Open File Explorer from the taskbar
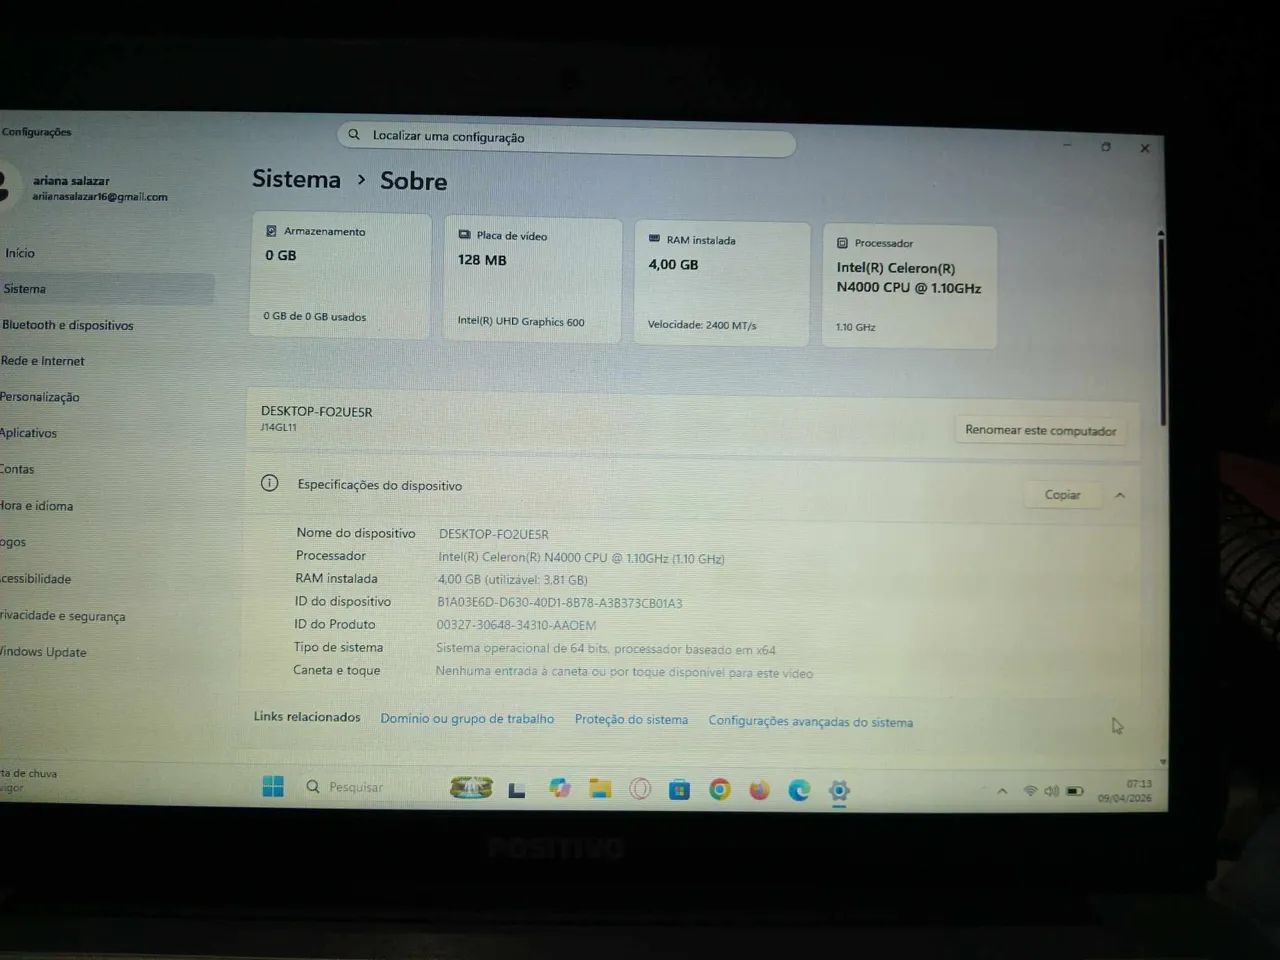Viewport: 1280px width, 960px height. click(600, 789)
